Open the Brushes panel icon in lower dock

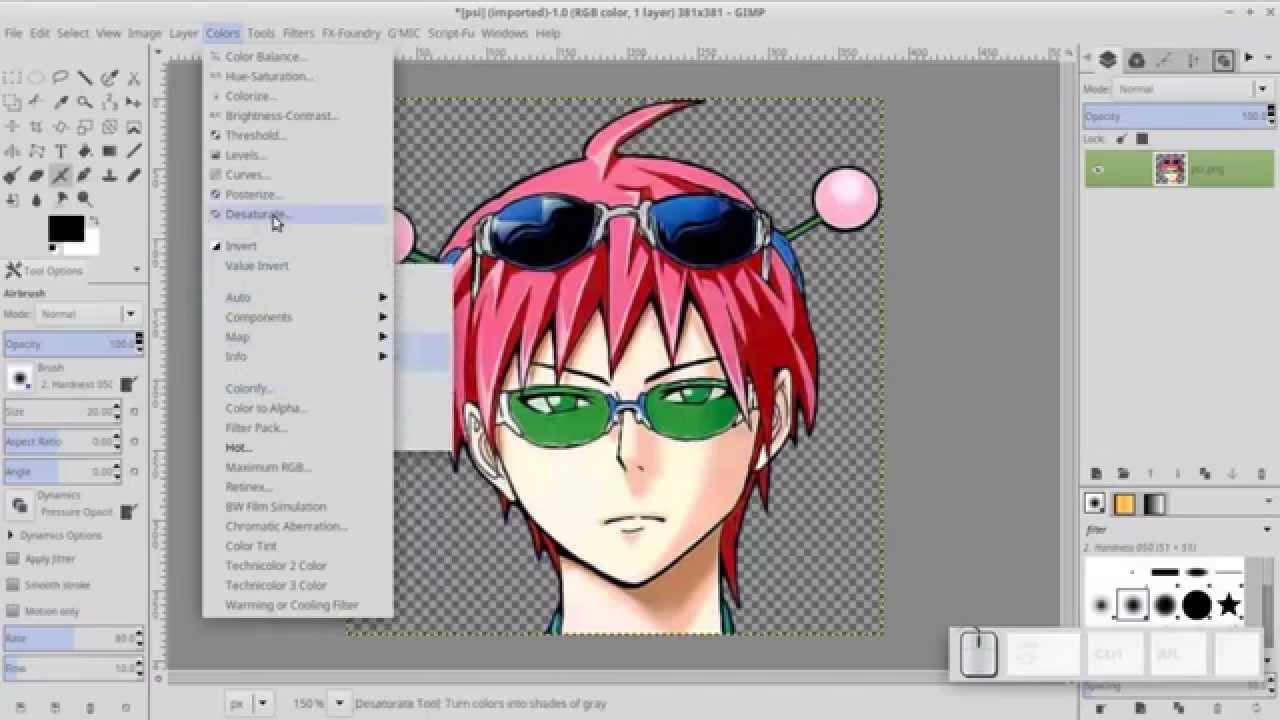[1096, 501]
